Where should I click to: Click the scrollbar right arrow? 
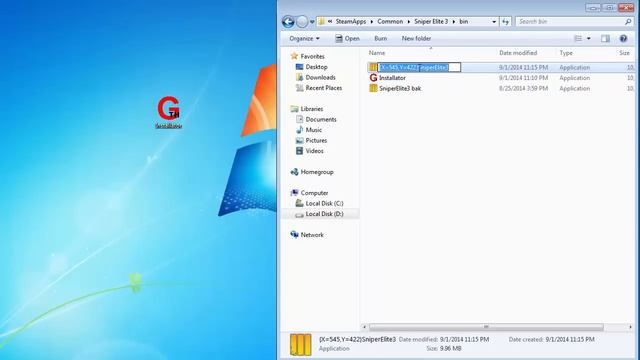coord(630,327)
